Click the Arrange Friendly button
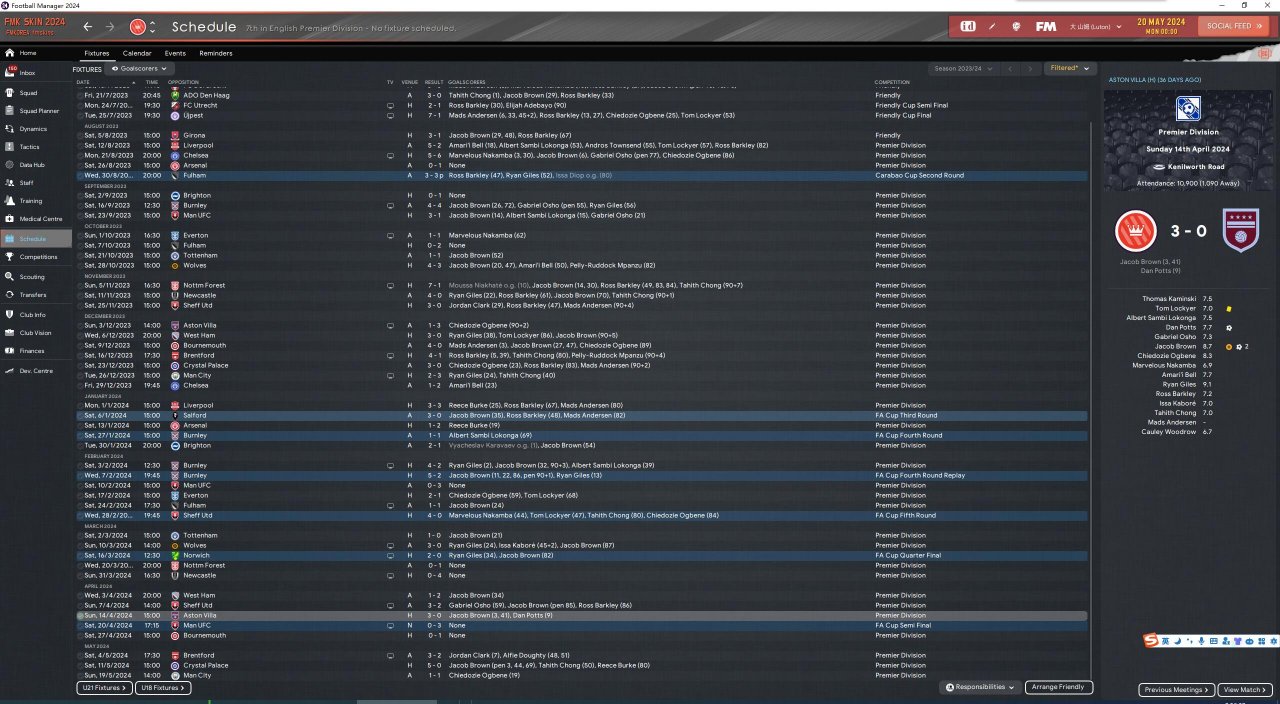Image resolution: width=1280 pixels, height=704 pixels. (x=1059, y=688)
